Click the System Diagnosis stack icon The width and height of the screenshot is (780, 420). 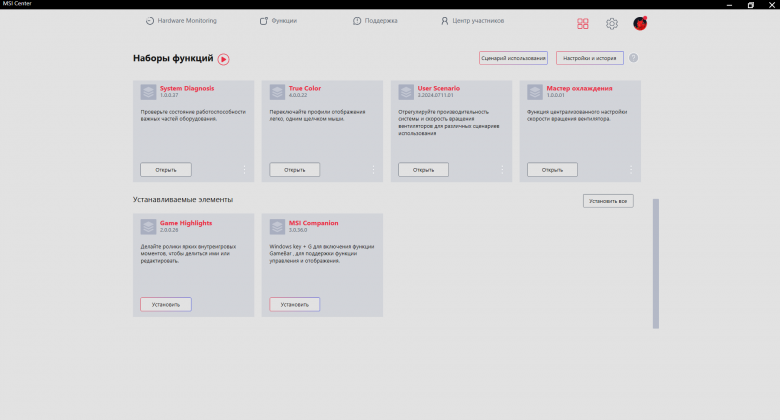point(148,92)
